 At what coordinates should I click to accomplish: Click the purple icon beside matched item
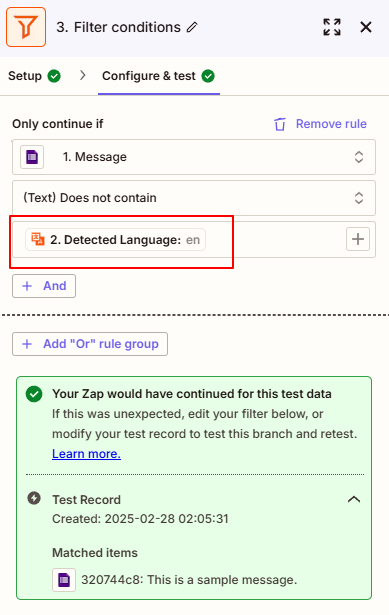pyautogui.click(x=64, y=580)
